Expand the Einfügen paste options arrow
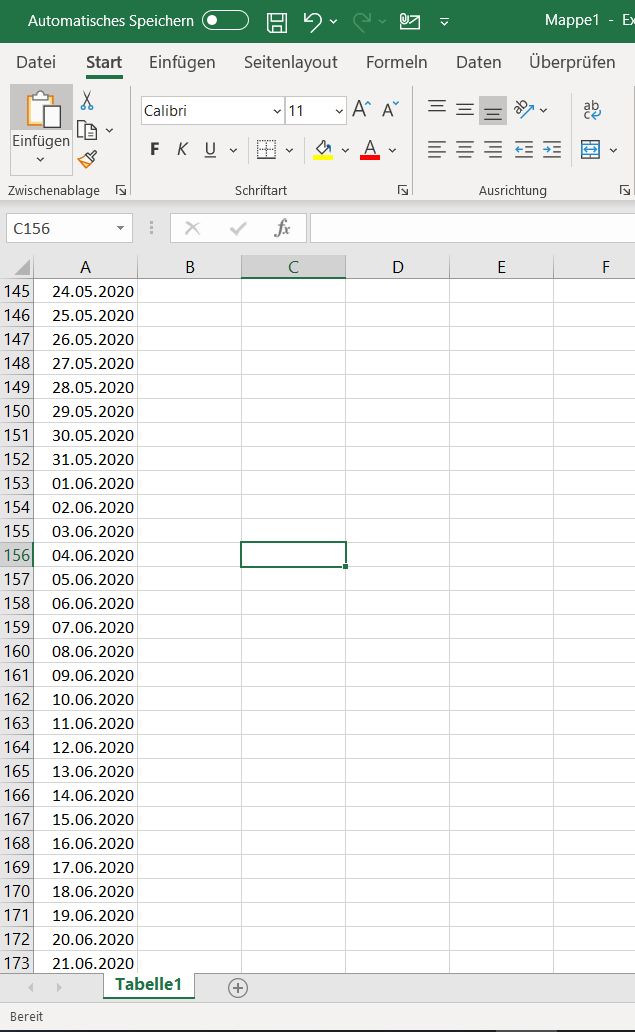 [41, 159]
